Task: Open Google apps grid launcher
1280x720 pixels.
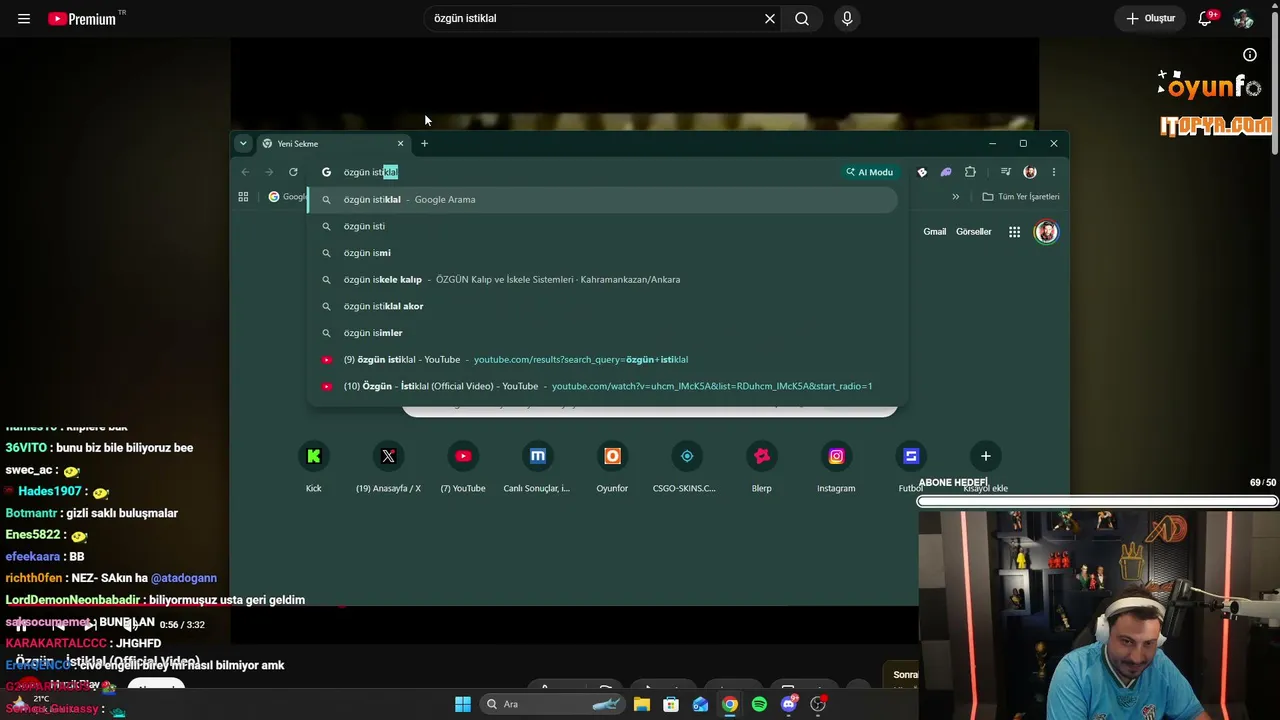Action: tap(1014, 232)
